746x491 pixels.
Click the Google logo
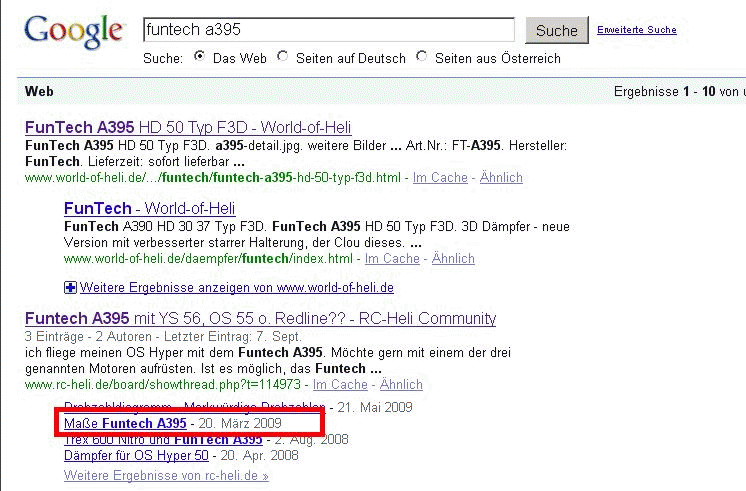[73, 32]
